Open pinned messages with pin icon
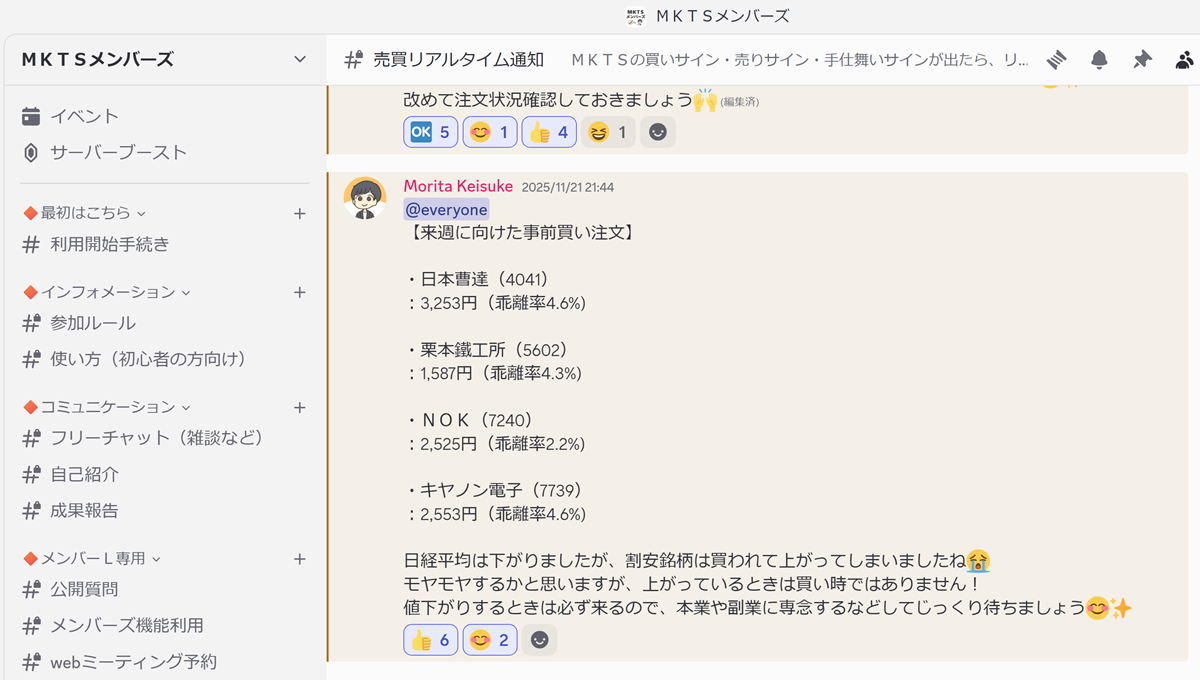Screen dimensions: 1200x680 point(1142,60)
